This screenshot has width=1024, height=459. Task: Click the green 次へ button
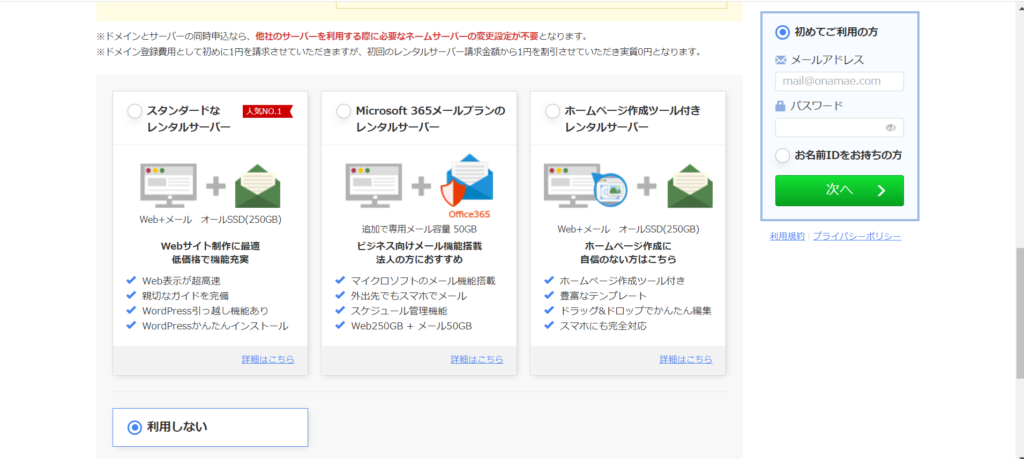click(x=839, y=190)
